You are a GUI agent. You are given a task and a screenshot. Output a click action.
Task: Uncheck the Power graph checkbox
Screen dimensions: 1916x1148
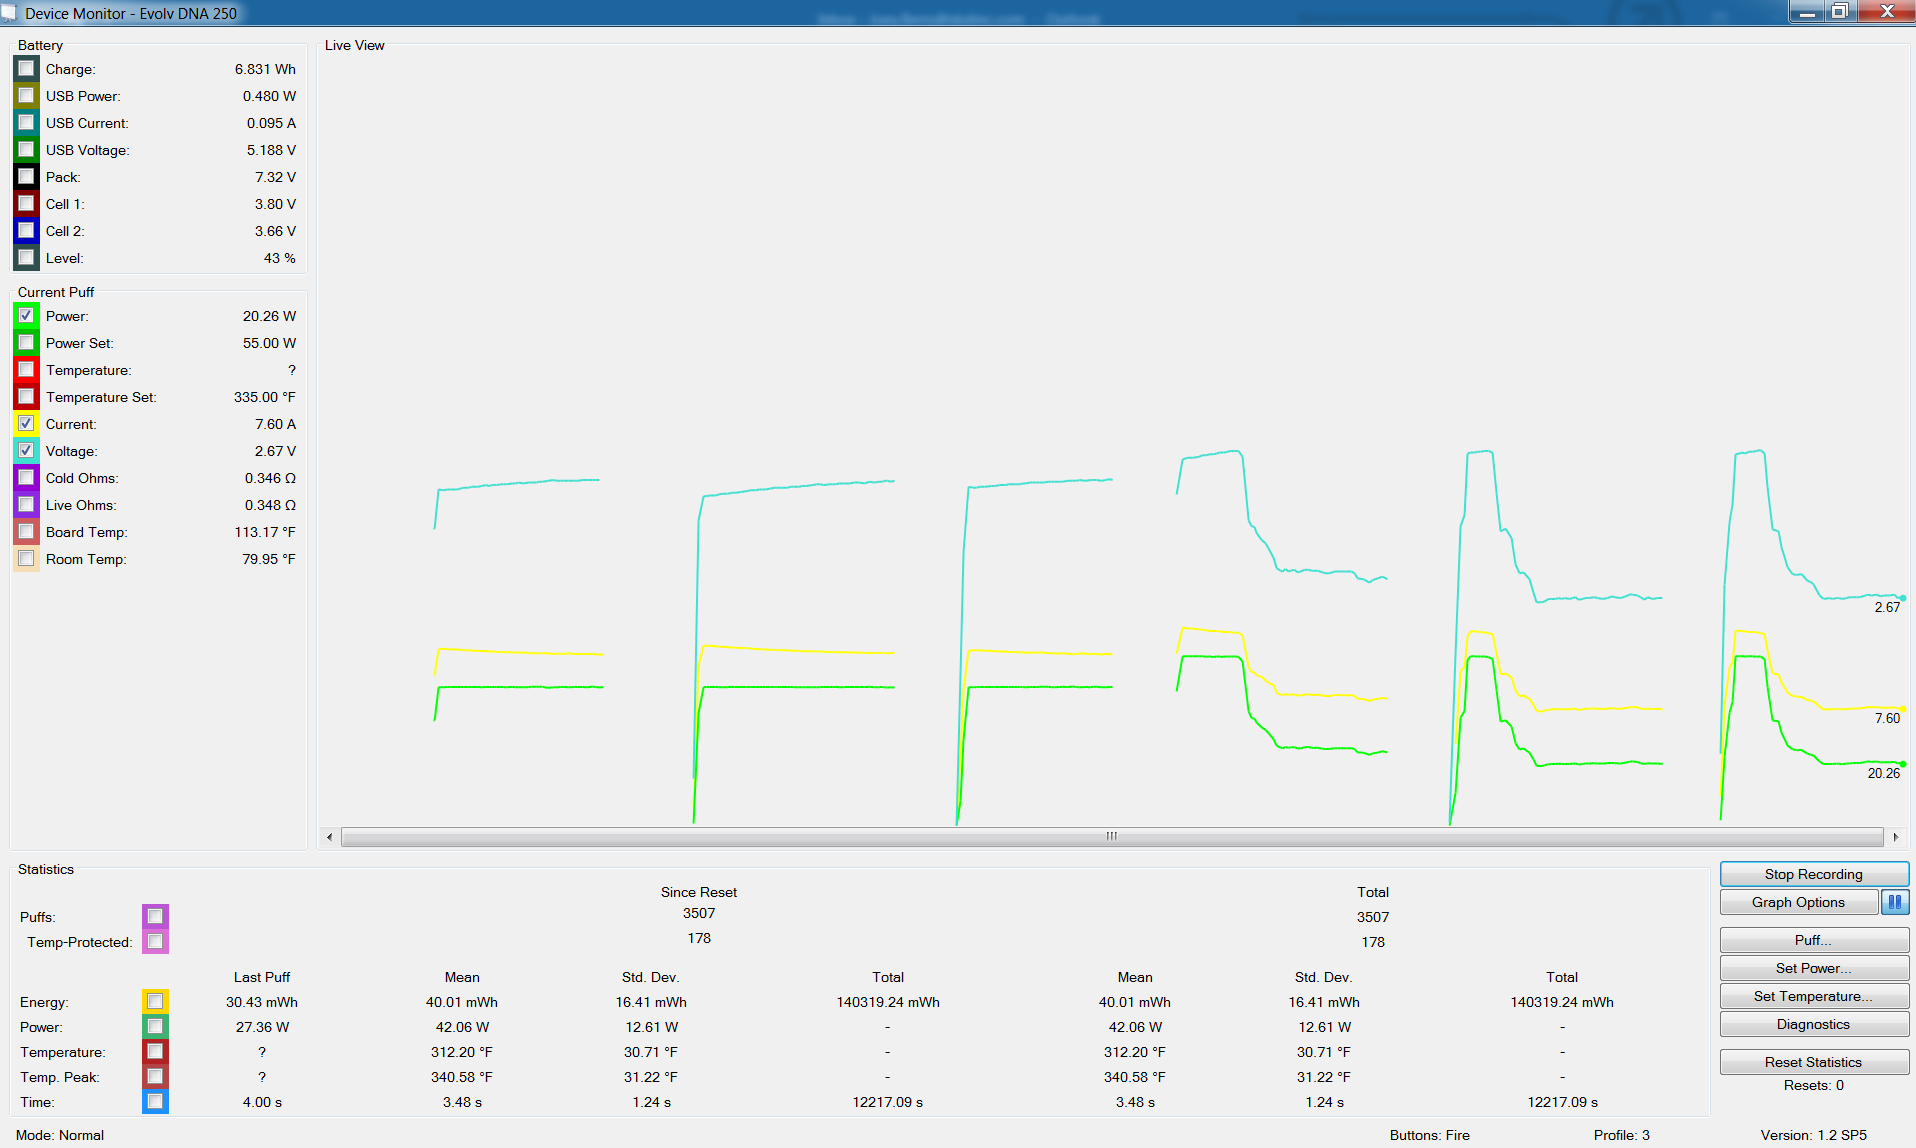[x=27, y=316]
